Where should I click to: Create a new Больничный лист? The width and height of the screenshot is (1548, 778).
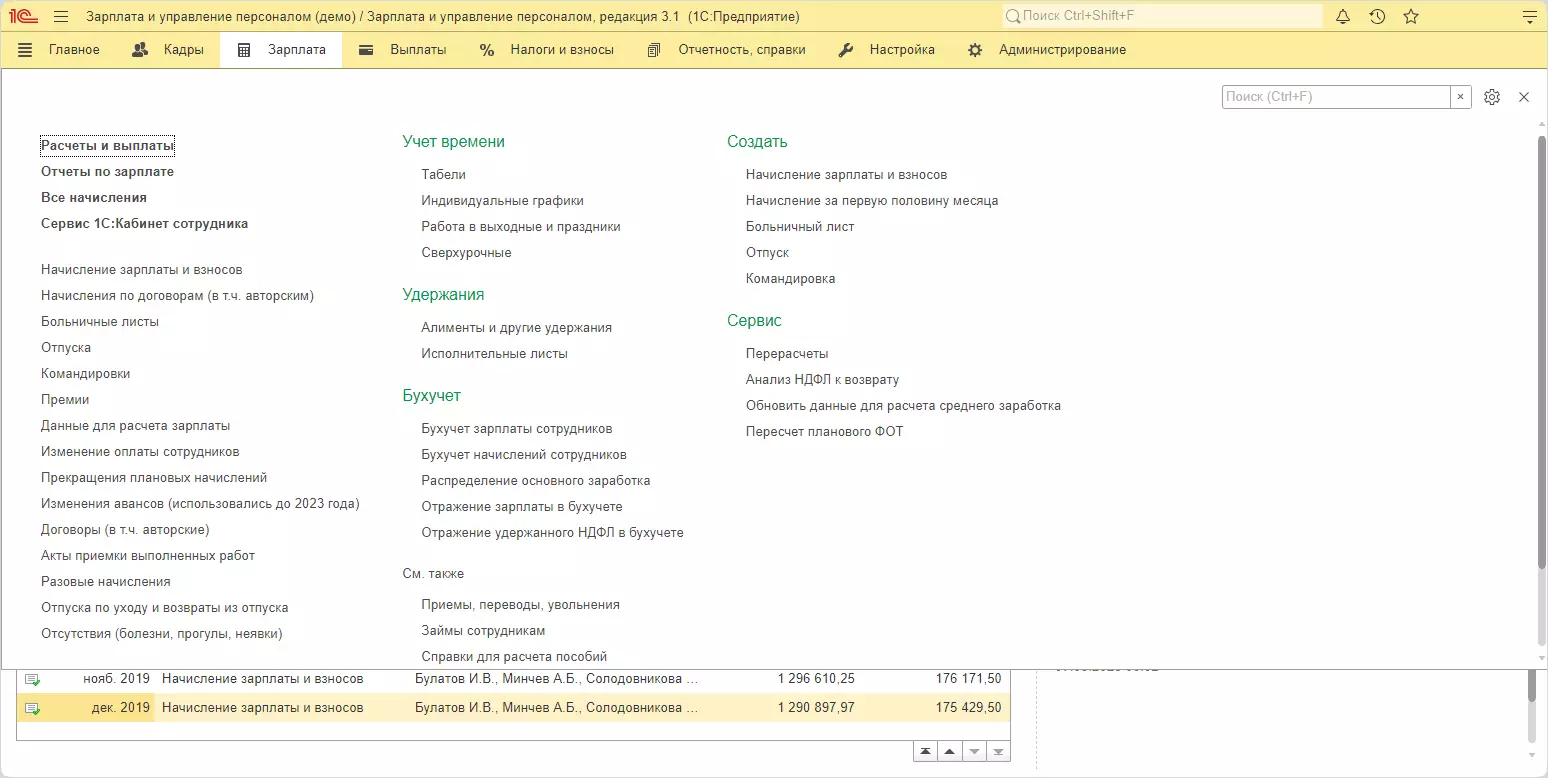pyautogui.click(x=800, y=227)
